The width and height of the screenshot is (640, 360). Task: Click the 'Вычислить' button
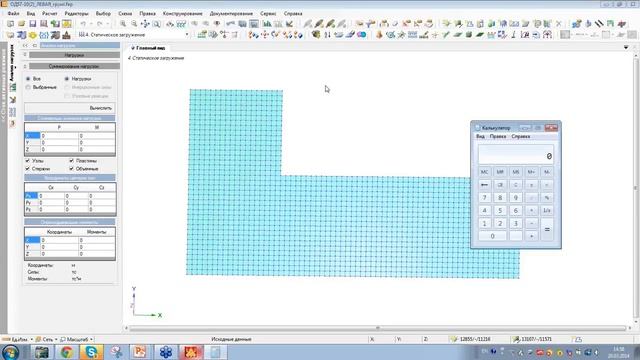click(69, 108)
